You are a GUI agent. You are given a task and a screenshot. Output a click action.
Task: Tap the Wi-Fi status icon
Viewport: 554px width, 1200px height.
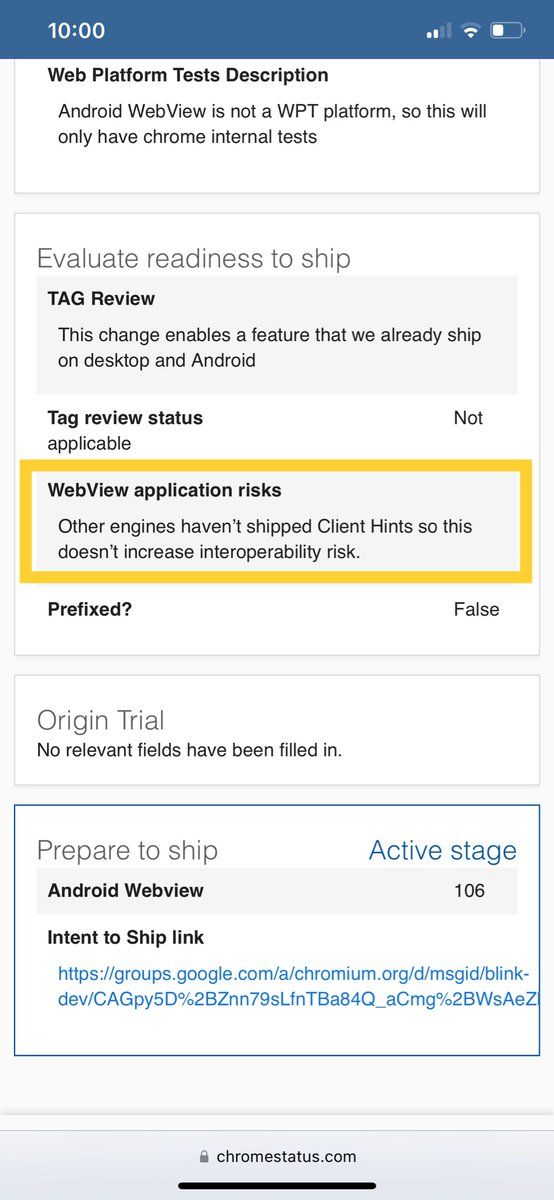coord(470,31)
